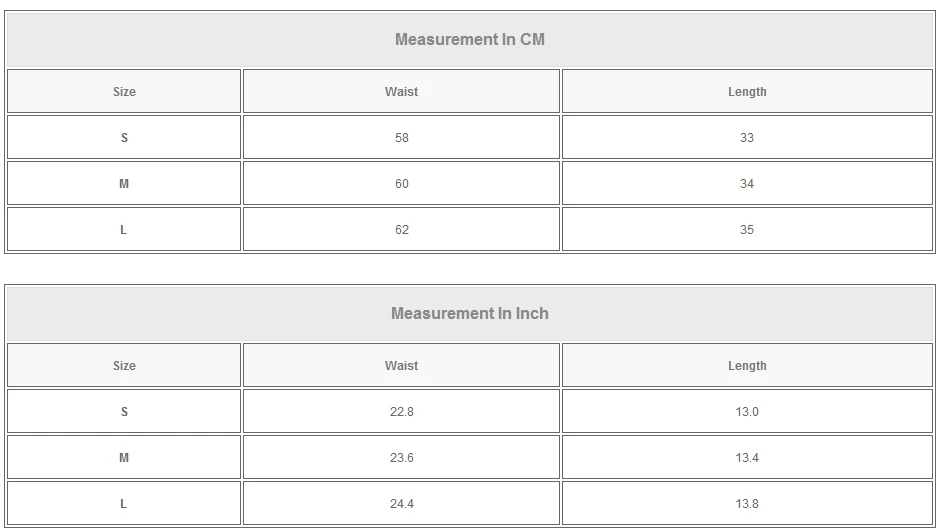Click the Size header in the Inch table
This screenshot has height=531, width=938.
click(124, 366)
